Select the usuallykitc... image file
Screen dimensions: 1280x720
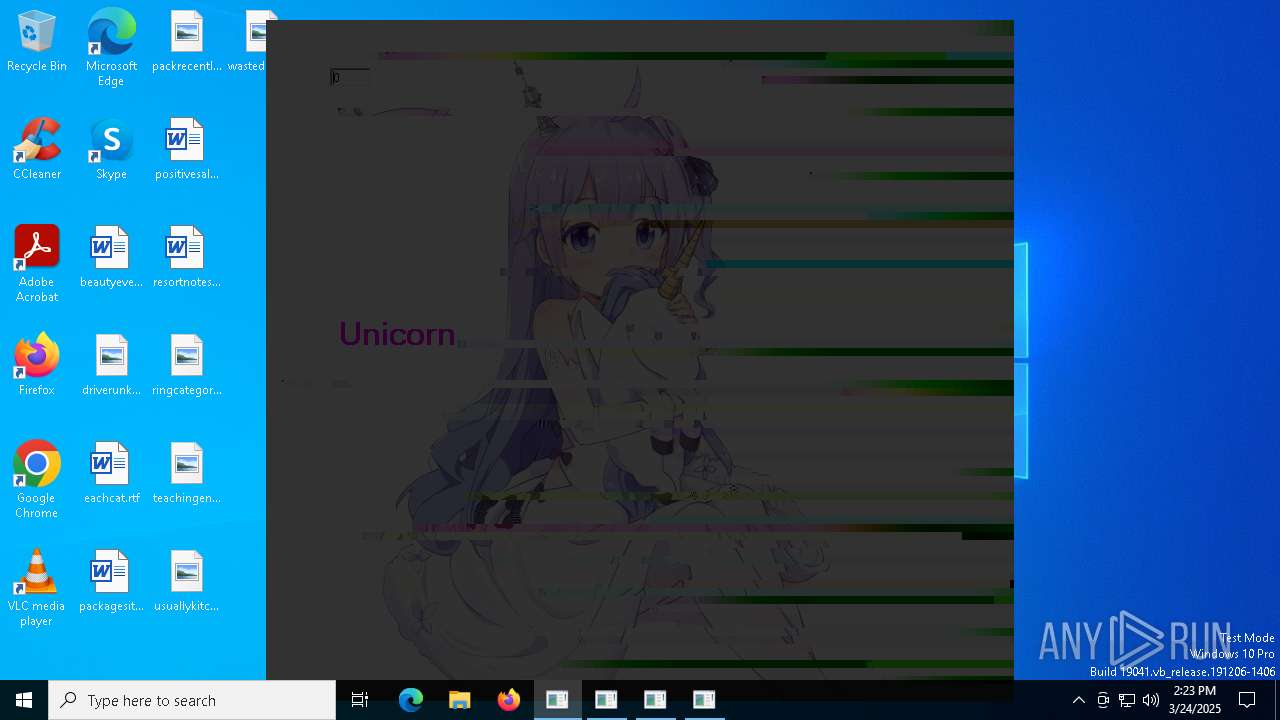[x=186, y=582]
